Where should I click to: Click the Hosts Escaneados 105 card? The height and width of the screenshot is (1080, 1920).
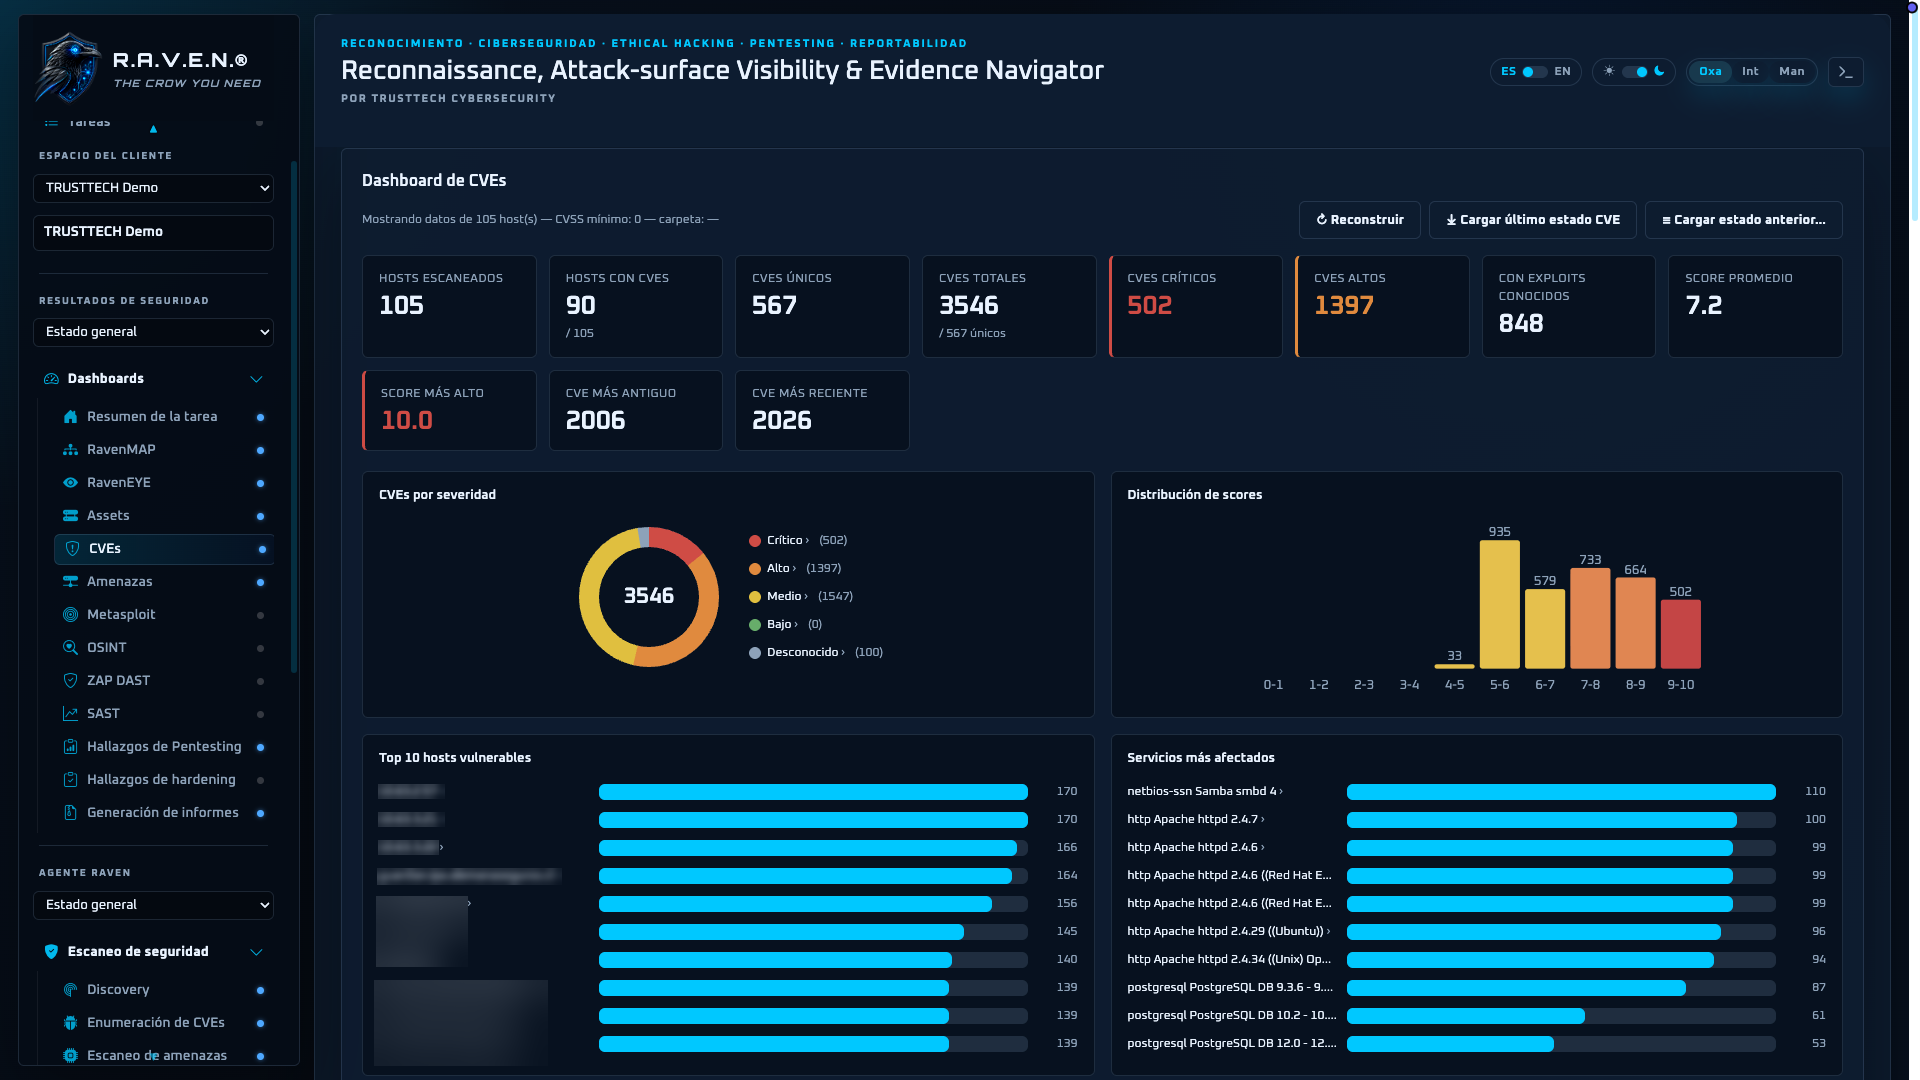pyautogui.click(x=449, y=307)
